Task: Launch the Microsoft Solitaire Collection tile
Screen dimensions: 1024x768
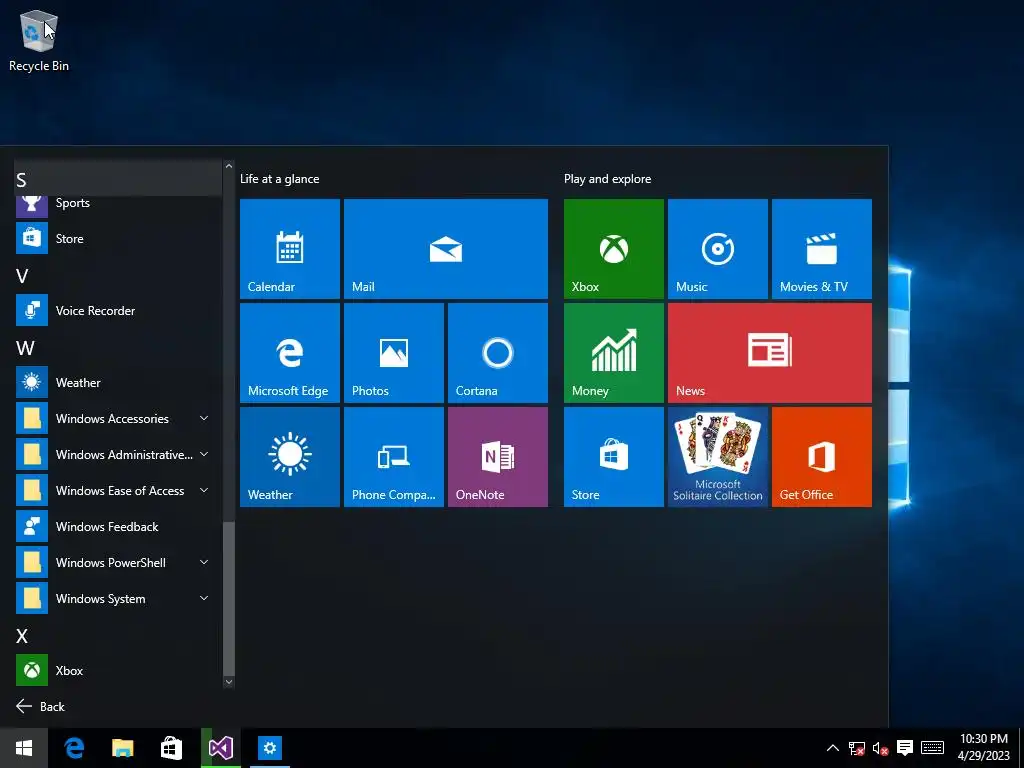Action: (x=718, y=456)
